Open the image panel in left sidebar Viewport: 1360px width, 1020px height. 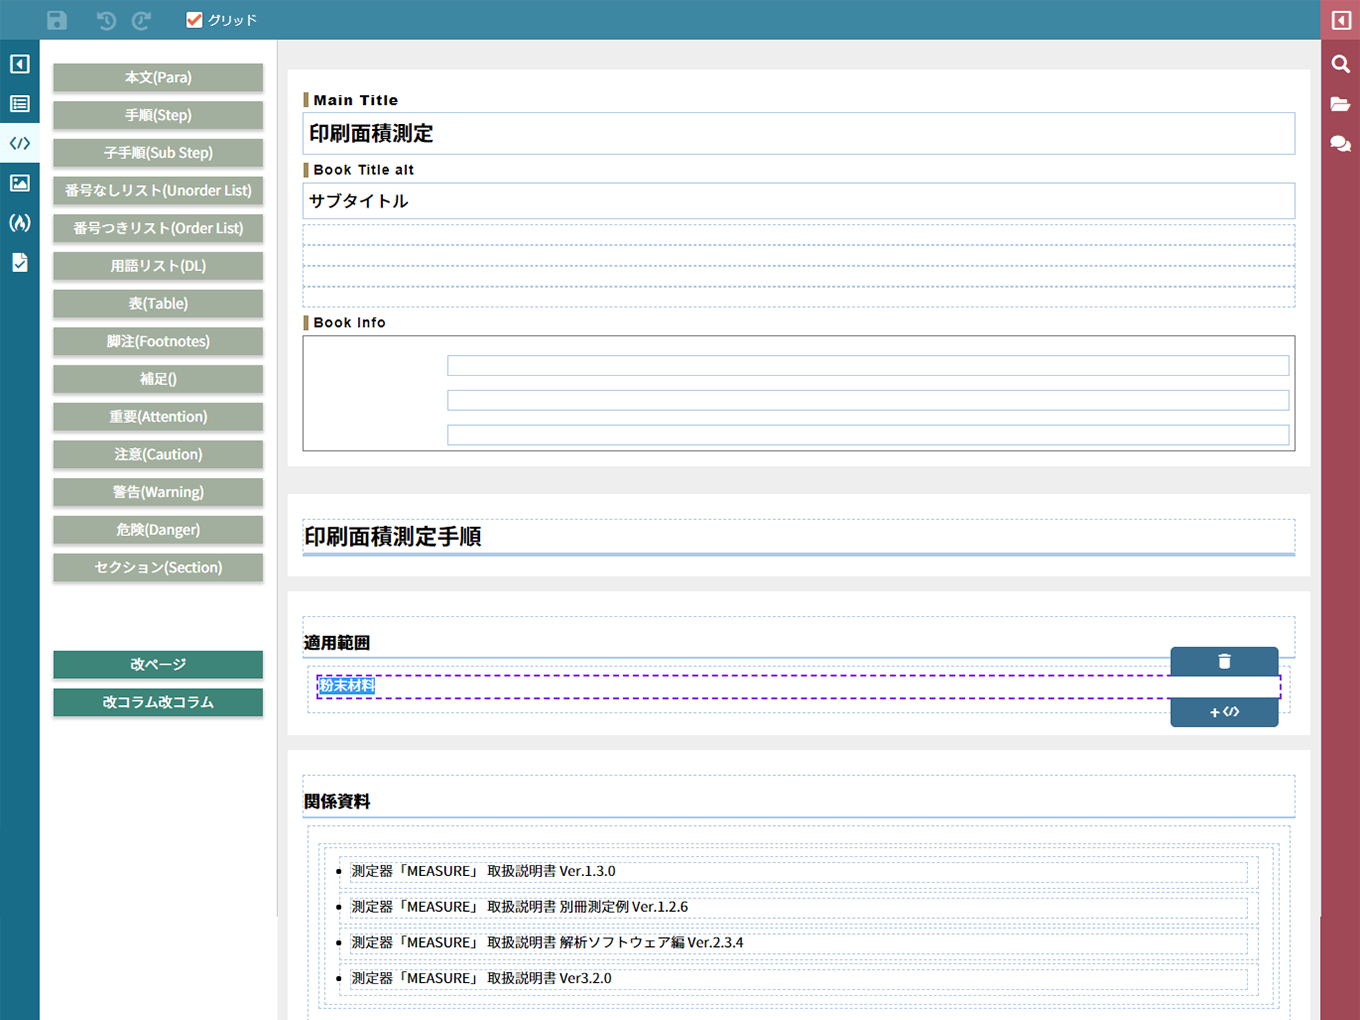tap(20, 183)
